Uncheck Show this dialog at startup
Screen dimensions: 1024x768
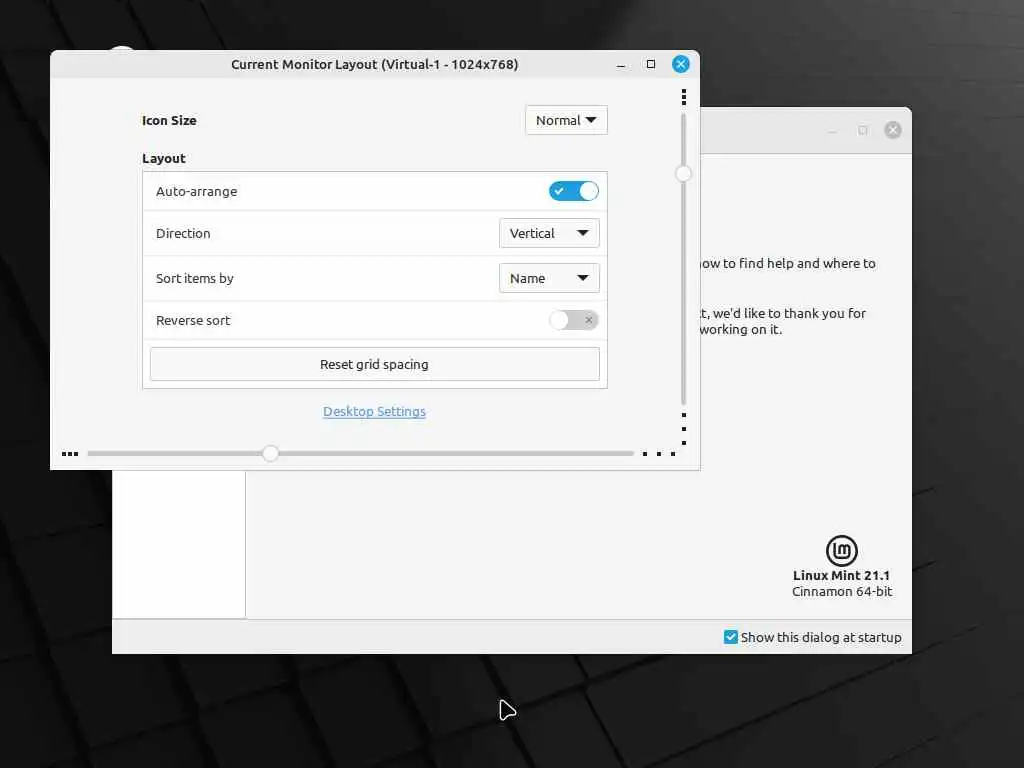click(731, 637)
